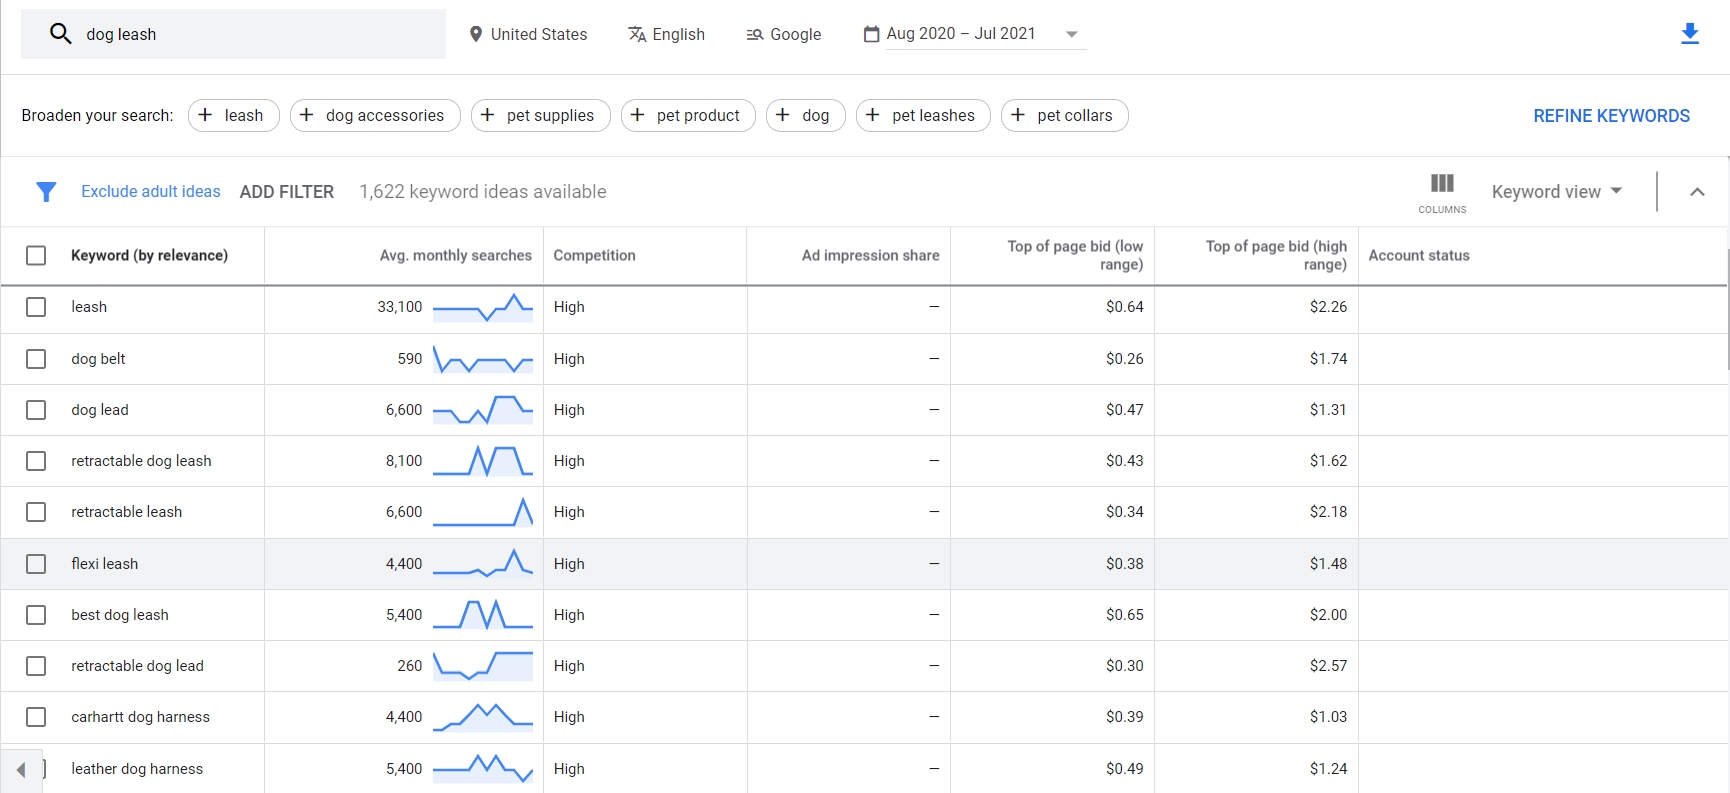Sort by Ad impression share column
This screenshot has width=1730, height=793.
pos(870,256)
